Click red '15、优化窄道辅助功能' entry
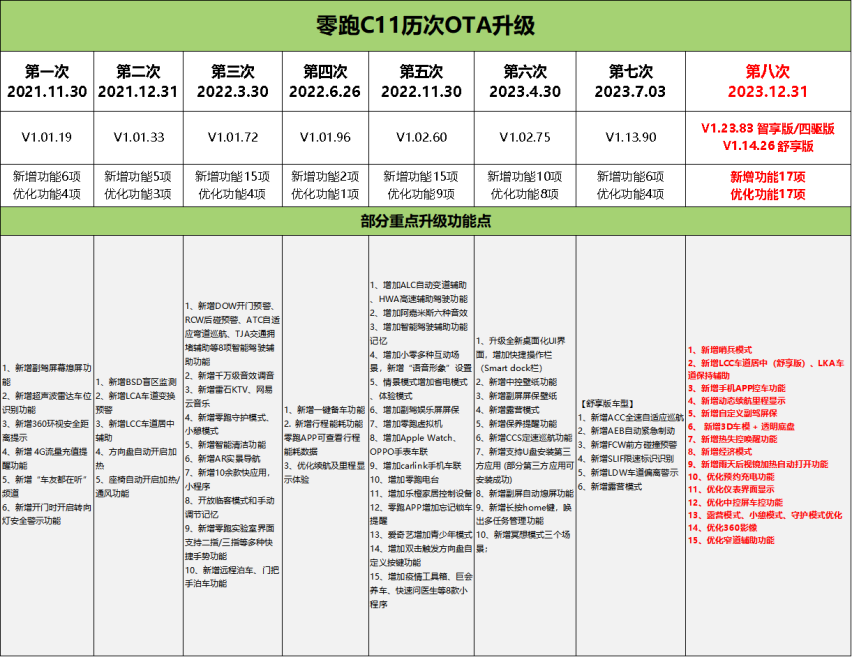This screenshot has width=852, height=657. tap(731, 540)
